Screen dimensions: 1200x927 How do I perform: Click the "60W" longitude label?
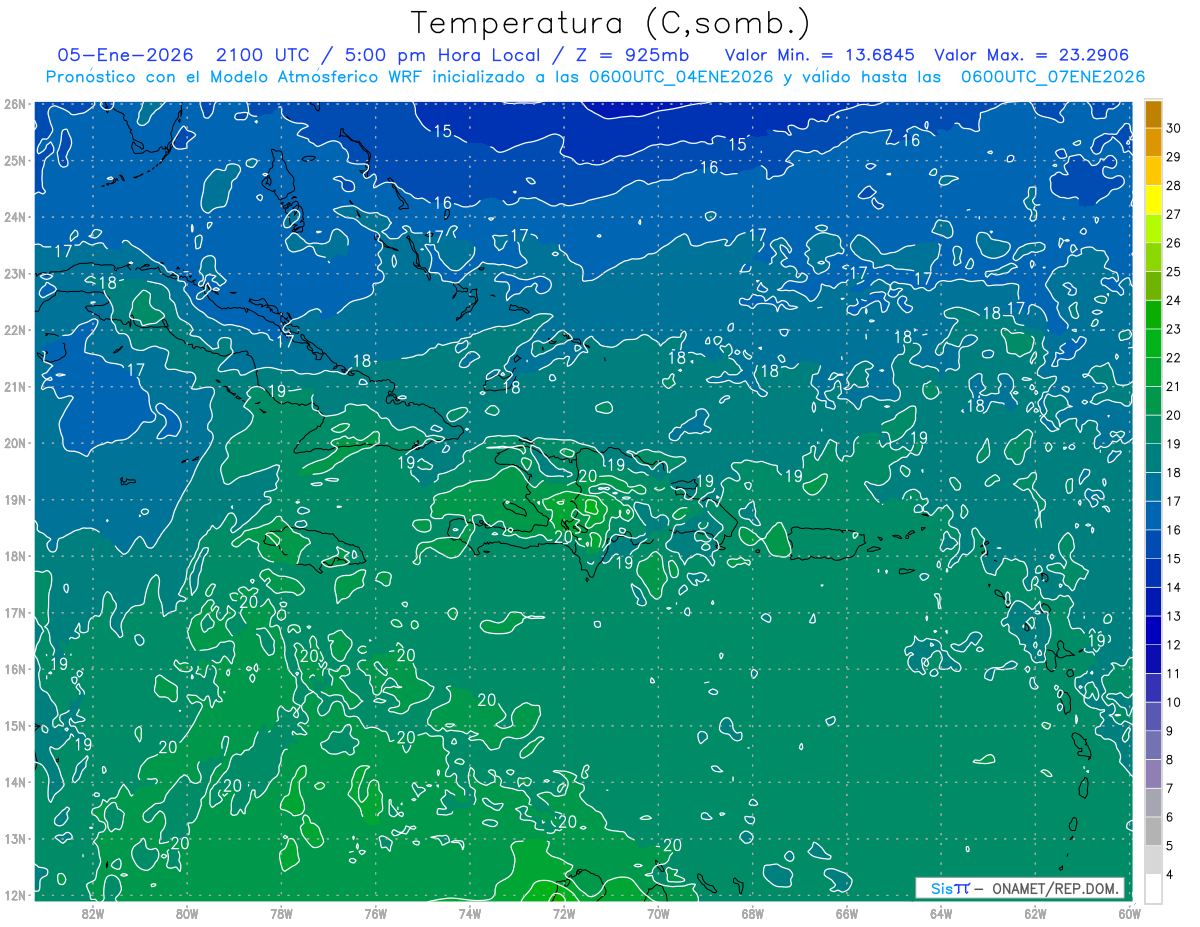click(x=1129, y=913)
